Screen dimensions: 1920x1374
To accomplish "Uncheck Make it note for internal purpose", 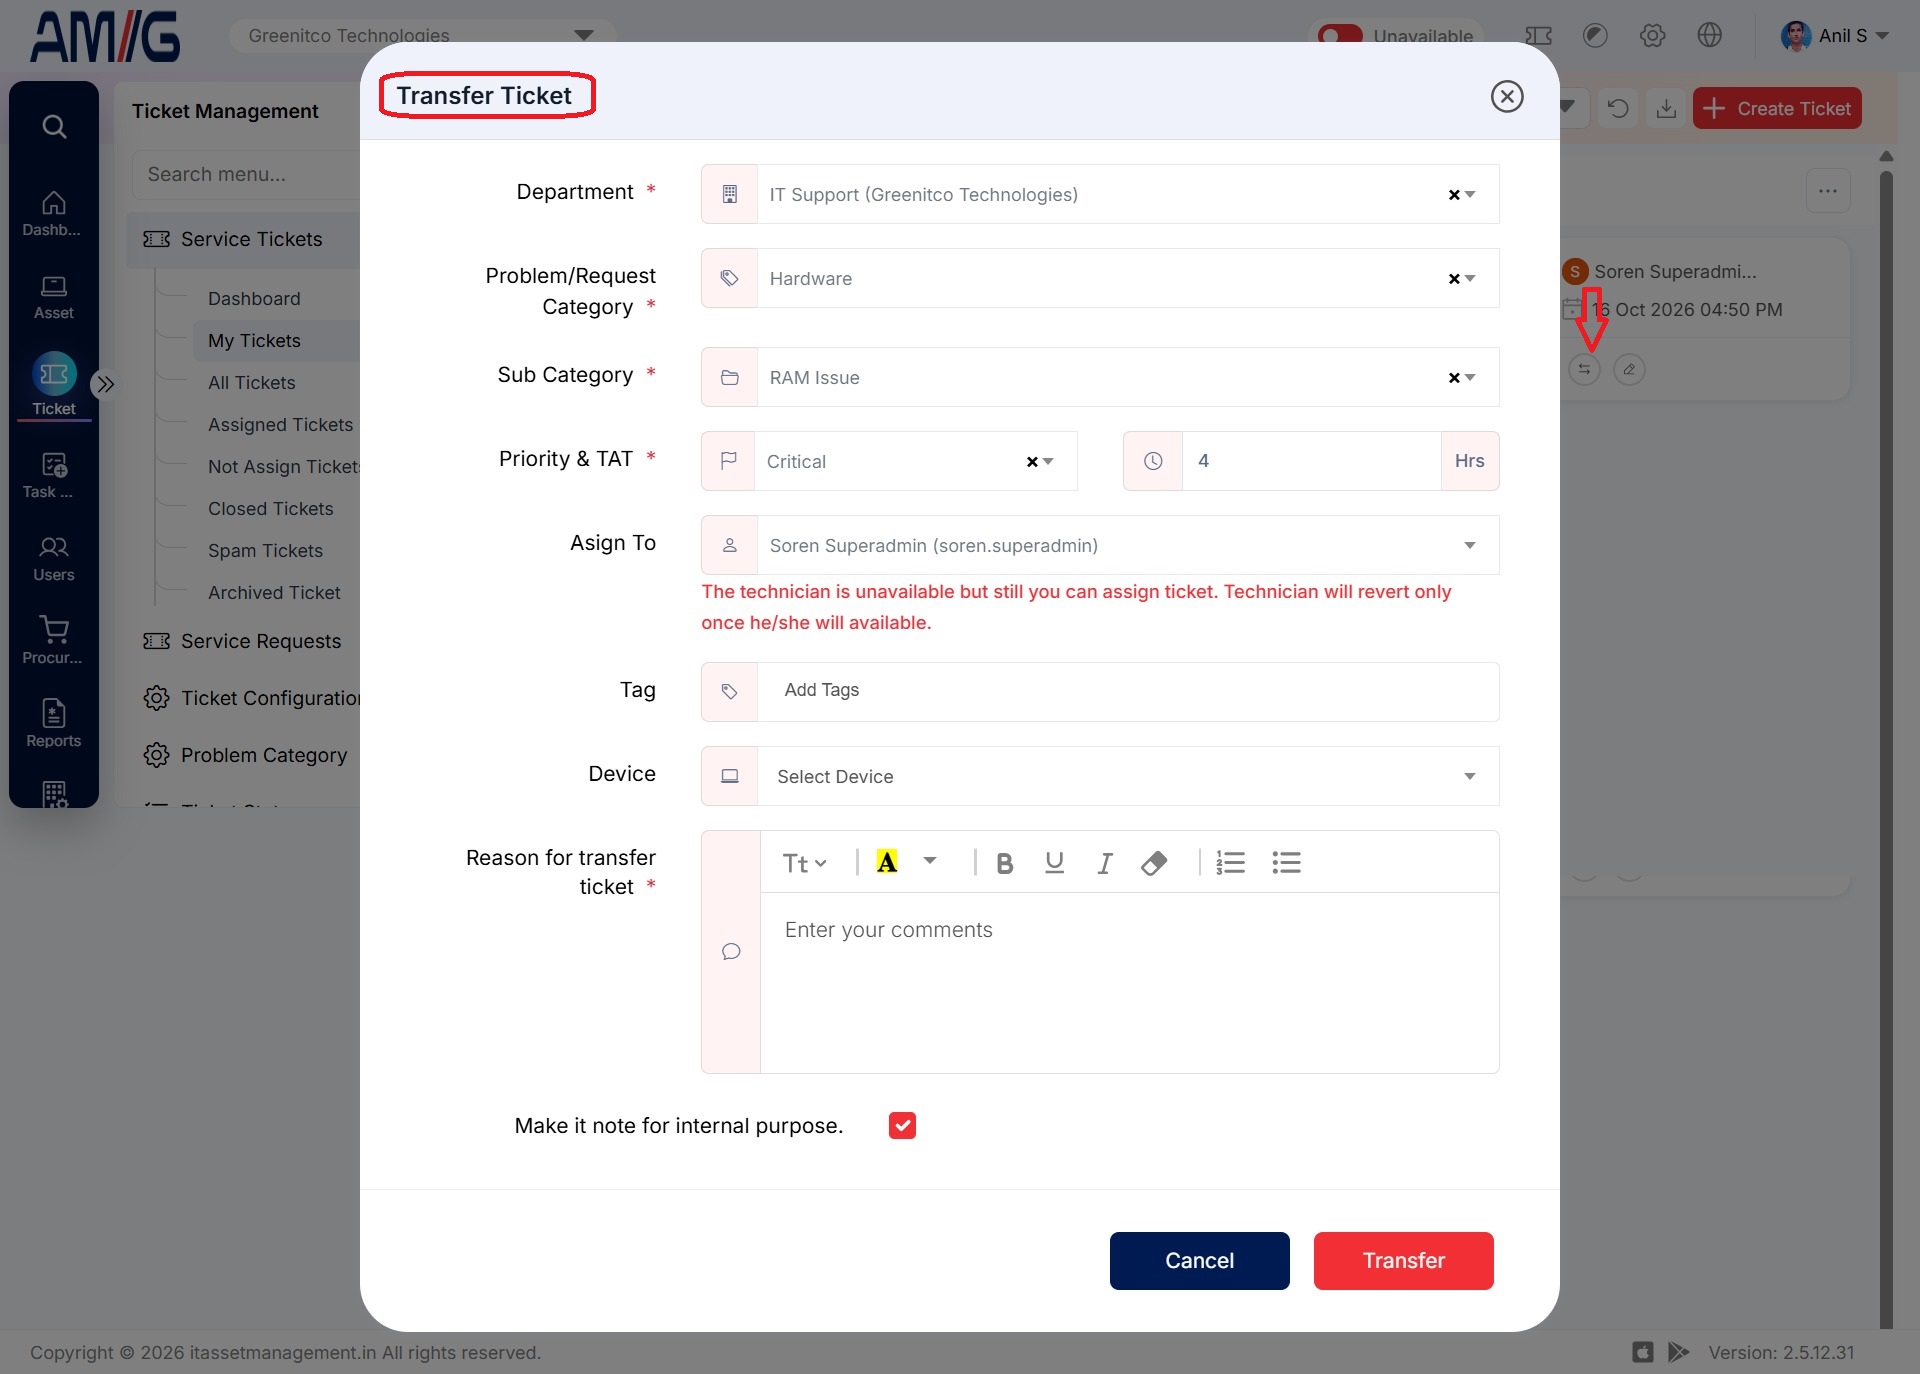I will pos(902,1126).
